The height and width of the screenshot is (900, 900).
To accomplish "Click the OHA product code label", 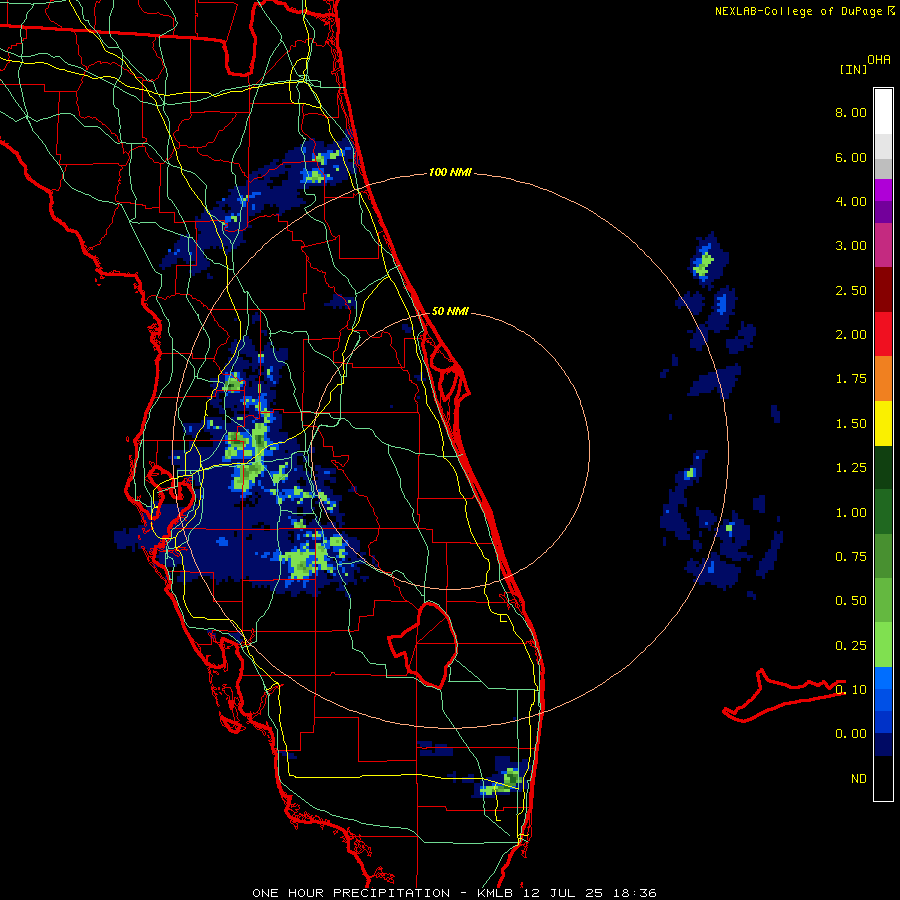I will (x=879, y=60).
